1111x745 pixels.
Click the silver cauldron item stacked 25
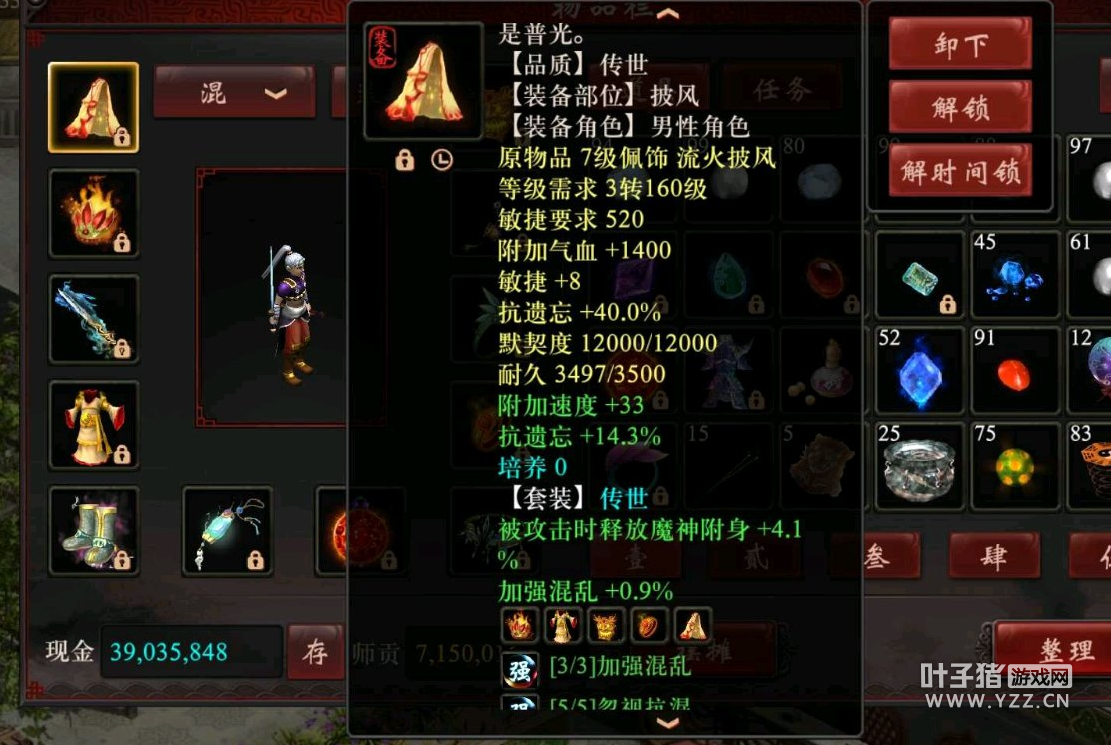(x=919, y=466)
